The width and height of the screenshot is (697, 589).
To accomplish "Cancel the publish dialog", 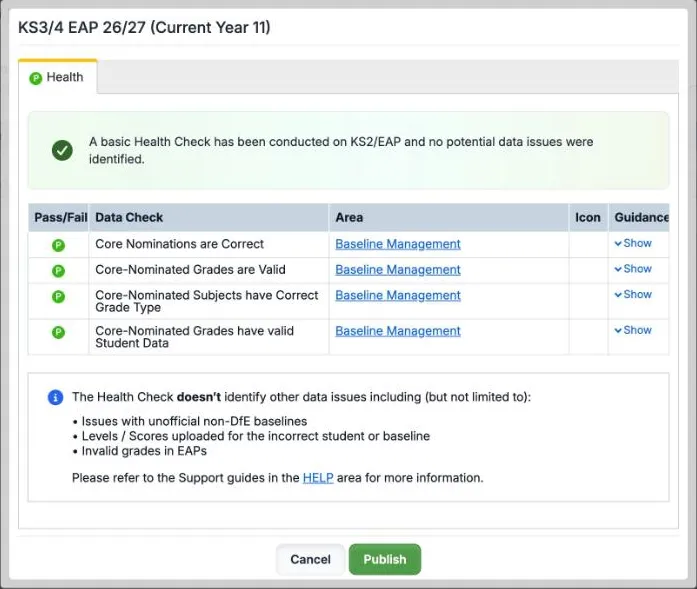I will pos(310,559).
